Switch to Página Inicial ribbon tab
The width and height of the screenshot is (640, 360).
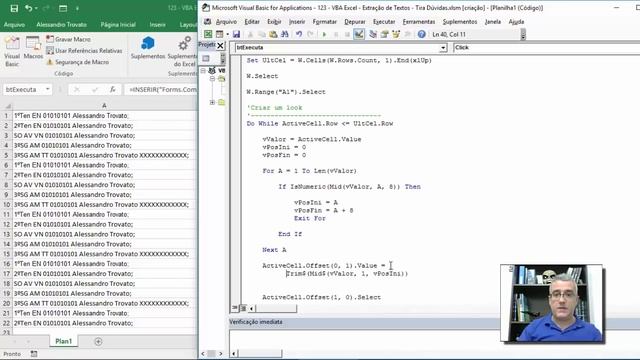tap(118, 25)
